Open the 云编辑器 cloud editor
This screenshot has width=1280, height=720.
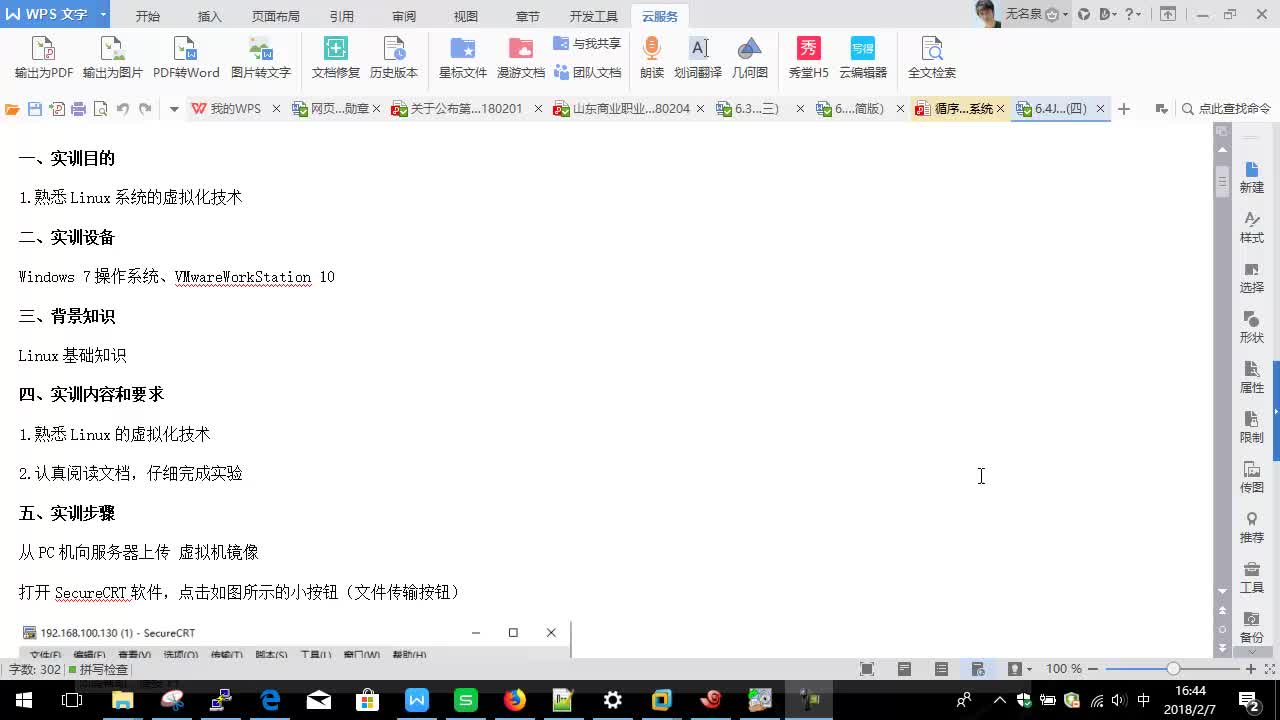point(863,58)
